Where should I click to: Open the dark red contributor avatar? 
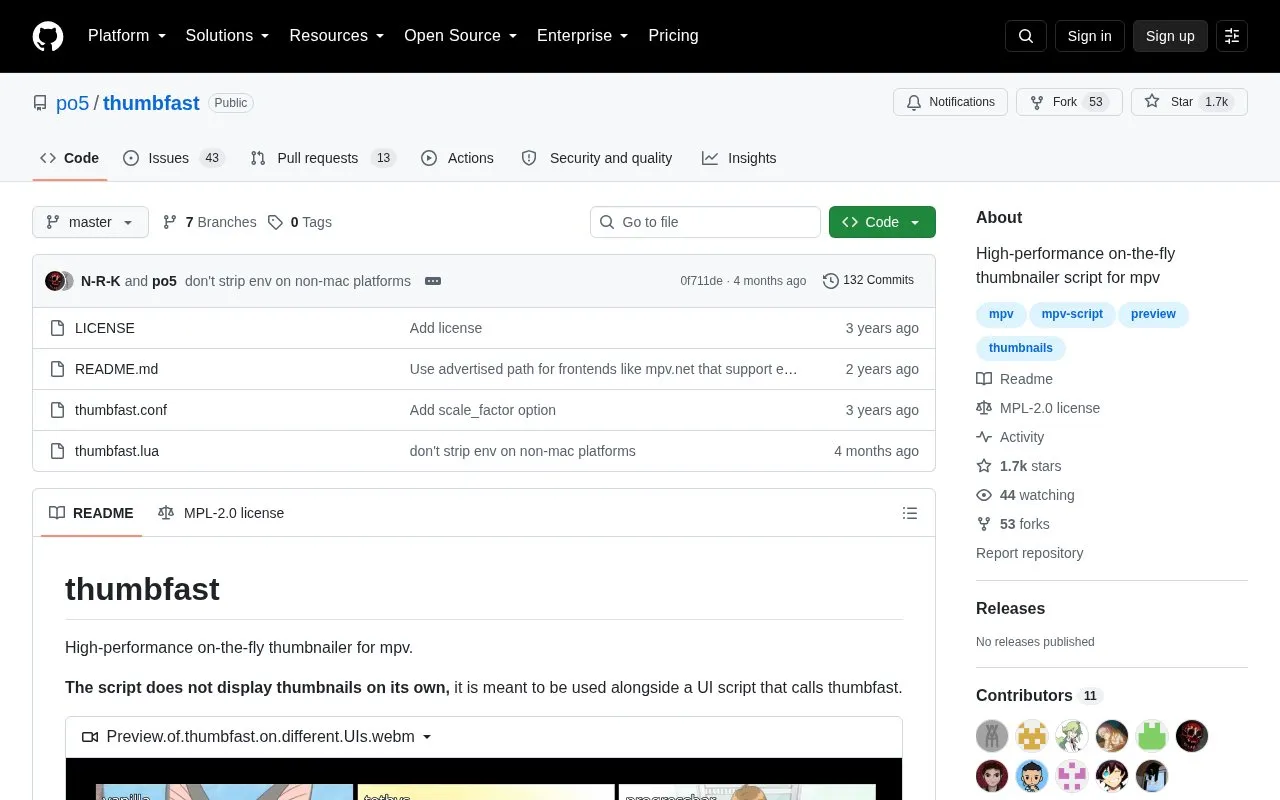[1192, 736]
